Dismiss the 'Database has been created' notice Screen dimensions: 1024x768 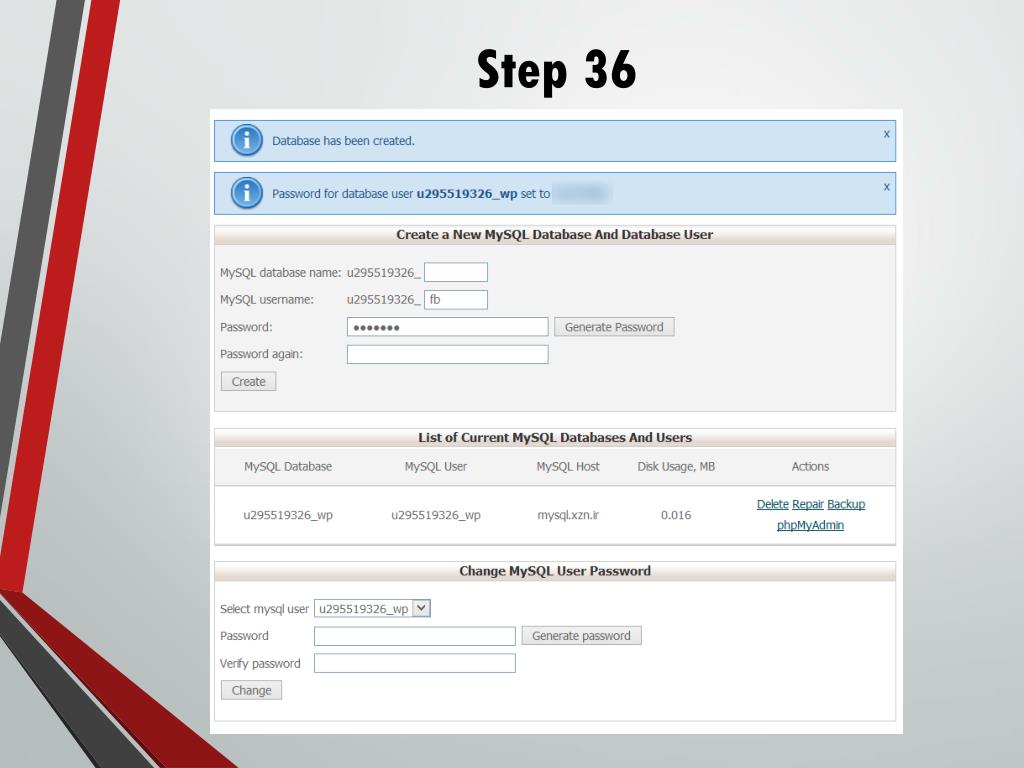pos(886,134)
